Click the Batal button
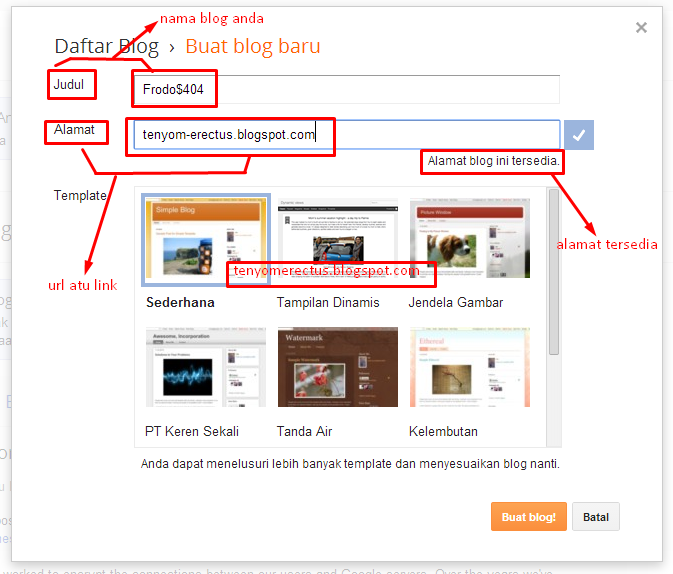Image resolution: width=673 pixels, height=574 pixels. pos(596,516)
